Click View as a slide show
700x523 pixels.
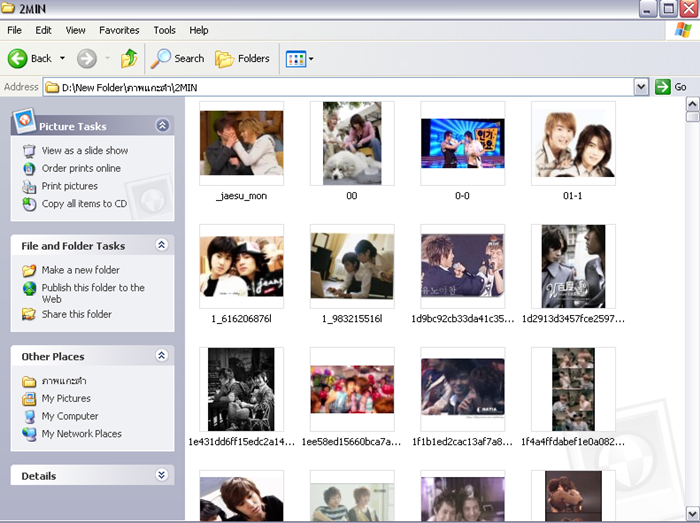click(x=85, y=151)
